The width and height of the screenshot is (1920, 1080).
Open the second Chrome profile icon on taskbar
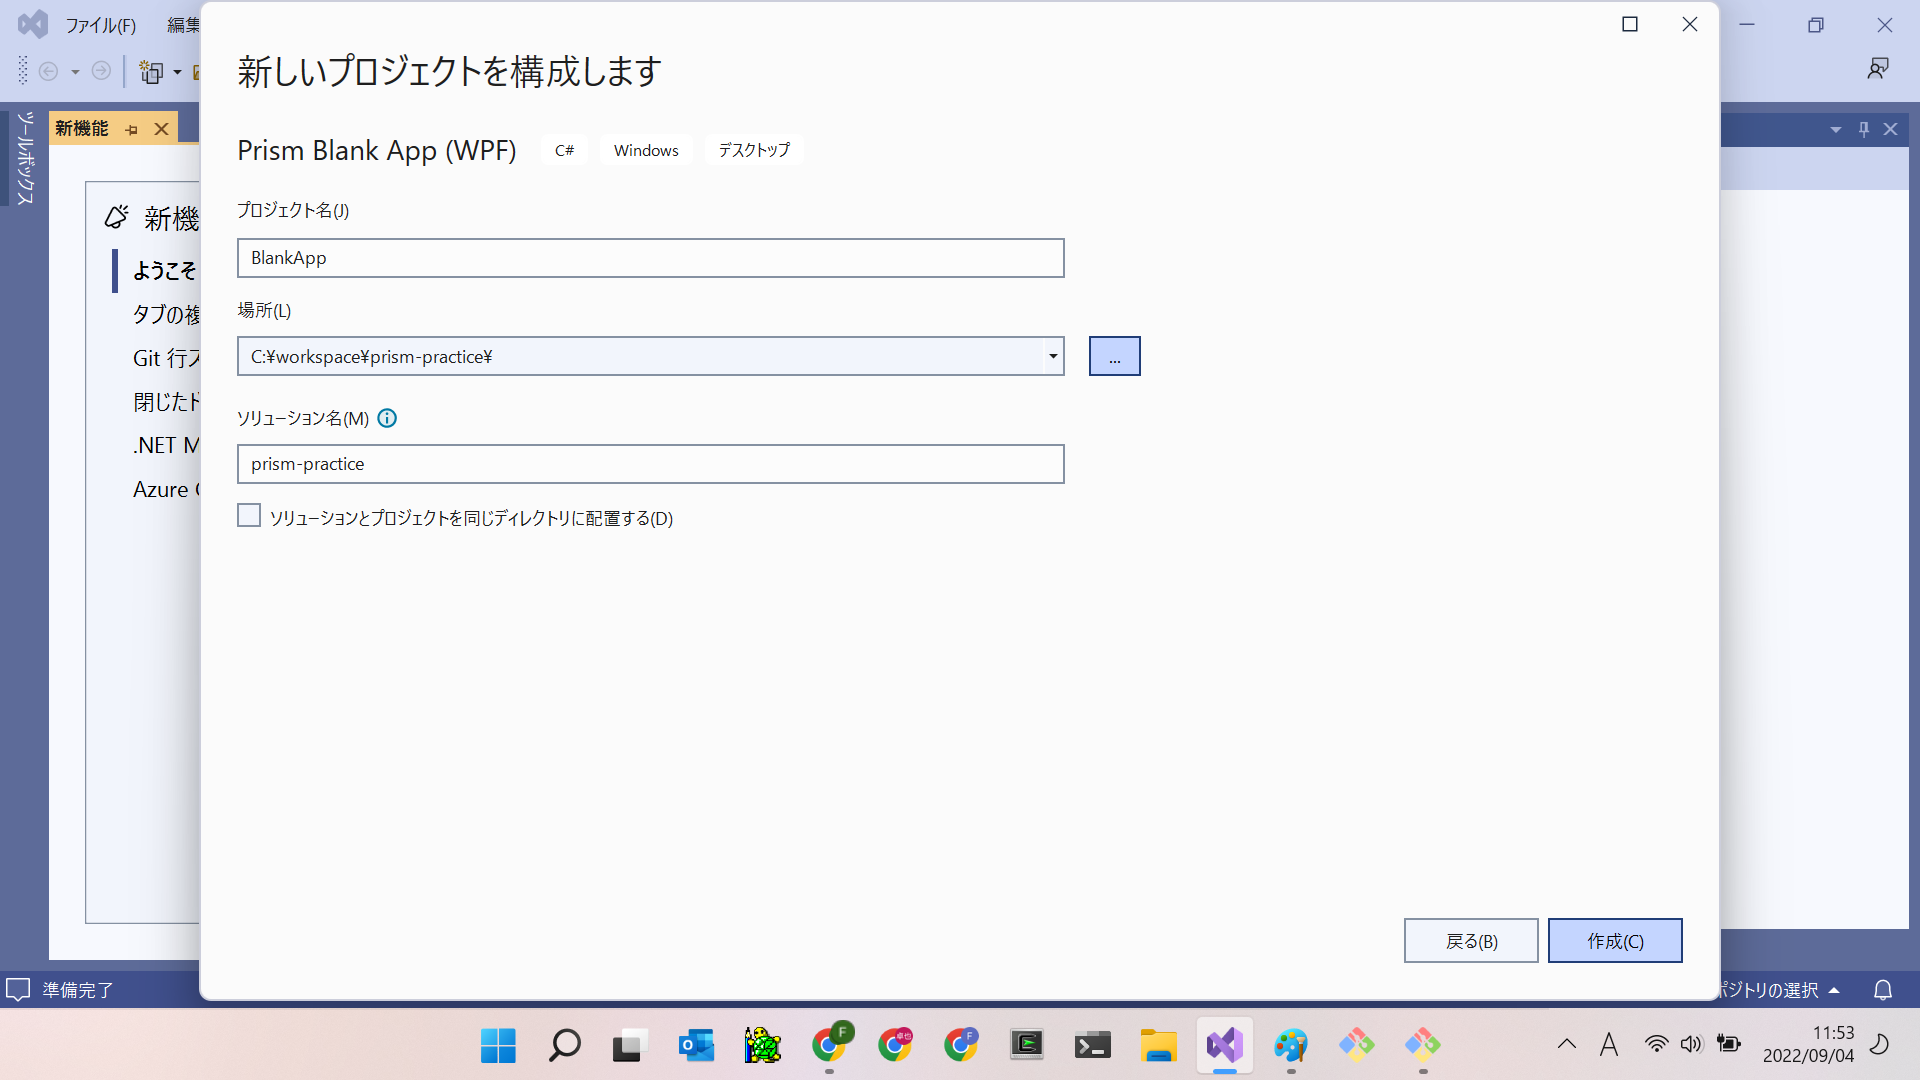[x=896, y=1044]
